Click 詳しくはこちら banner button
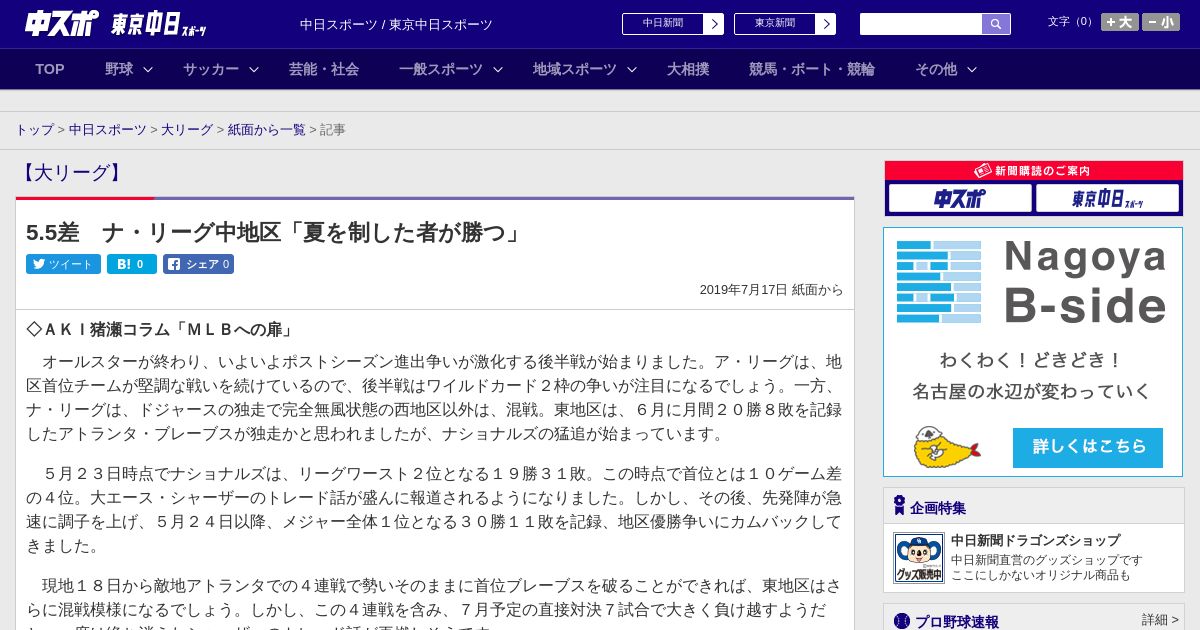This screenshot has height=630, width=1200. (1088, 447)
